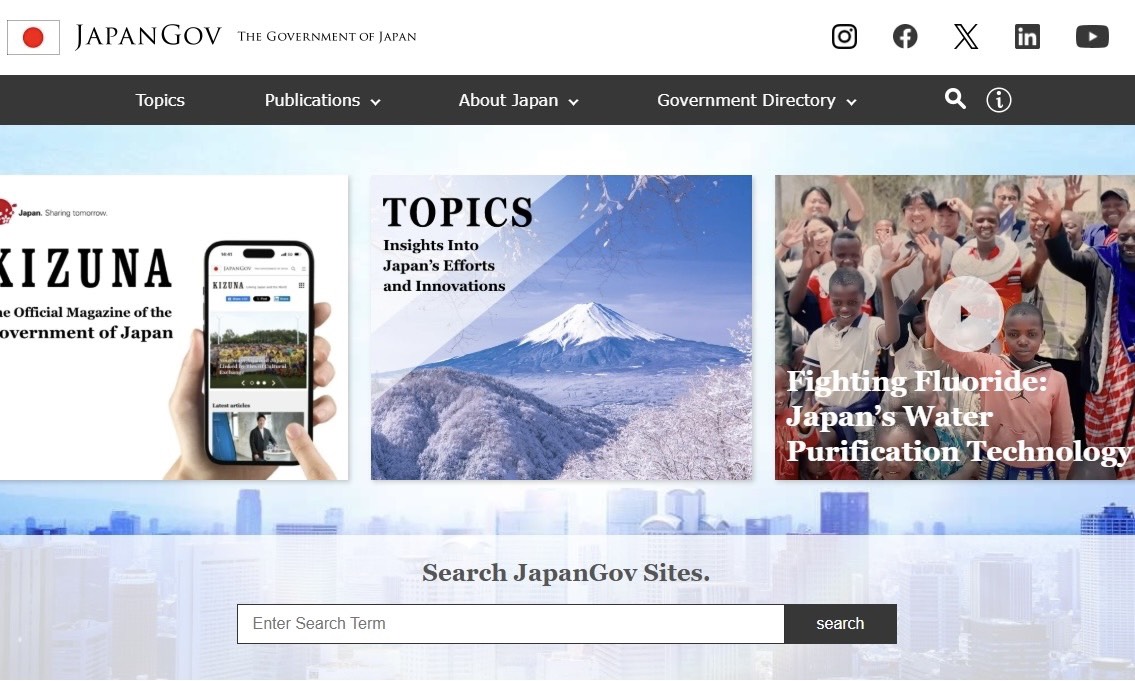Viewport: 1135px width, 681px height.
Task: Click the magnifying glass search icon
Action: (955, 99)
